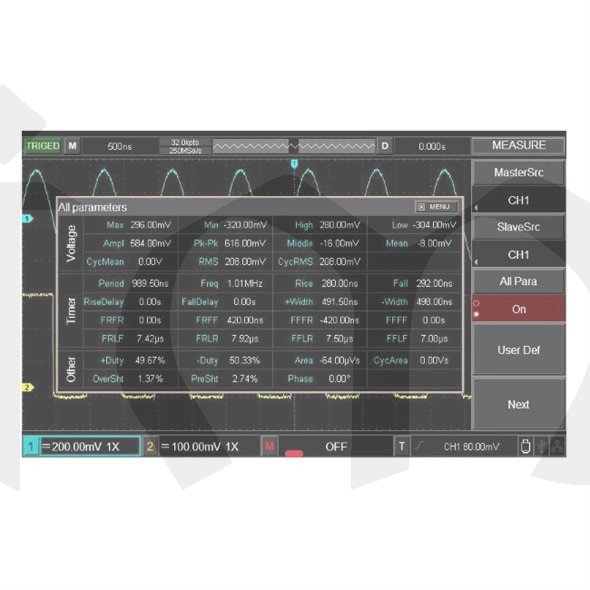Click the USB drive status icon
This screenshot has width=590, height=590.
pos(525,446)
